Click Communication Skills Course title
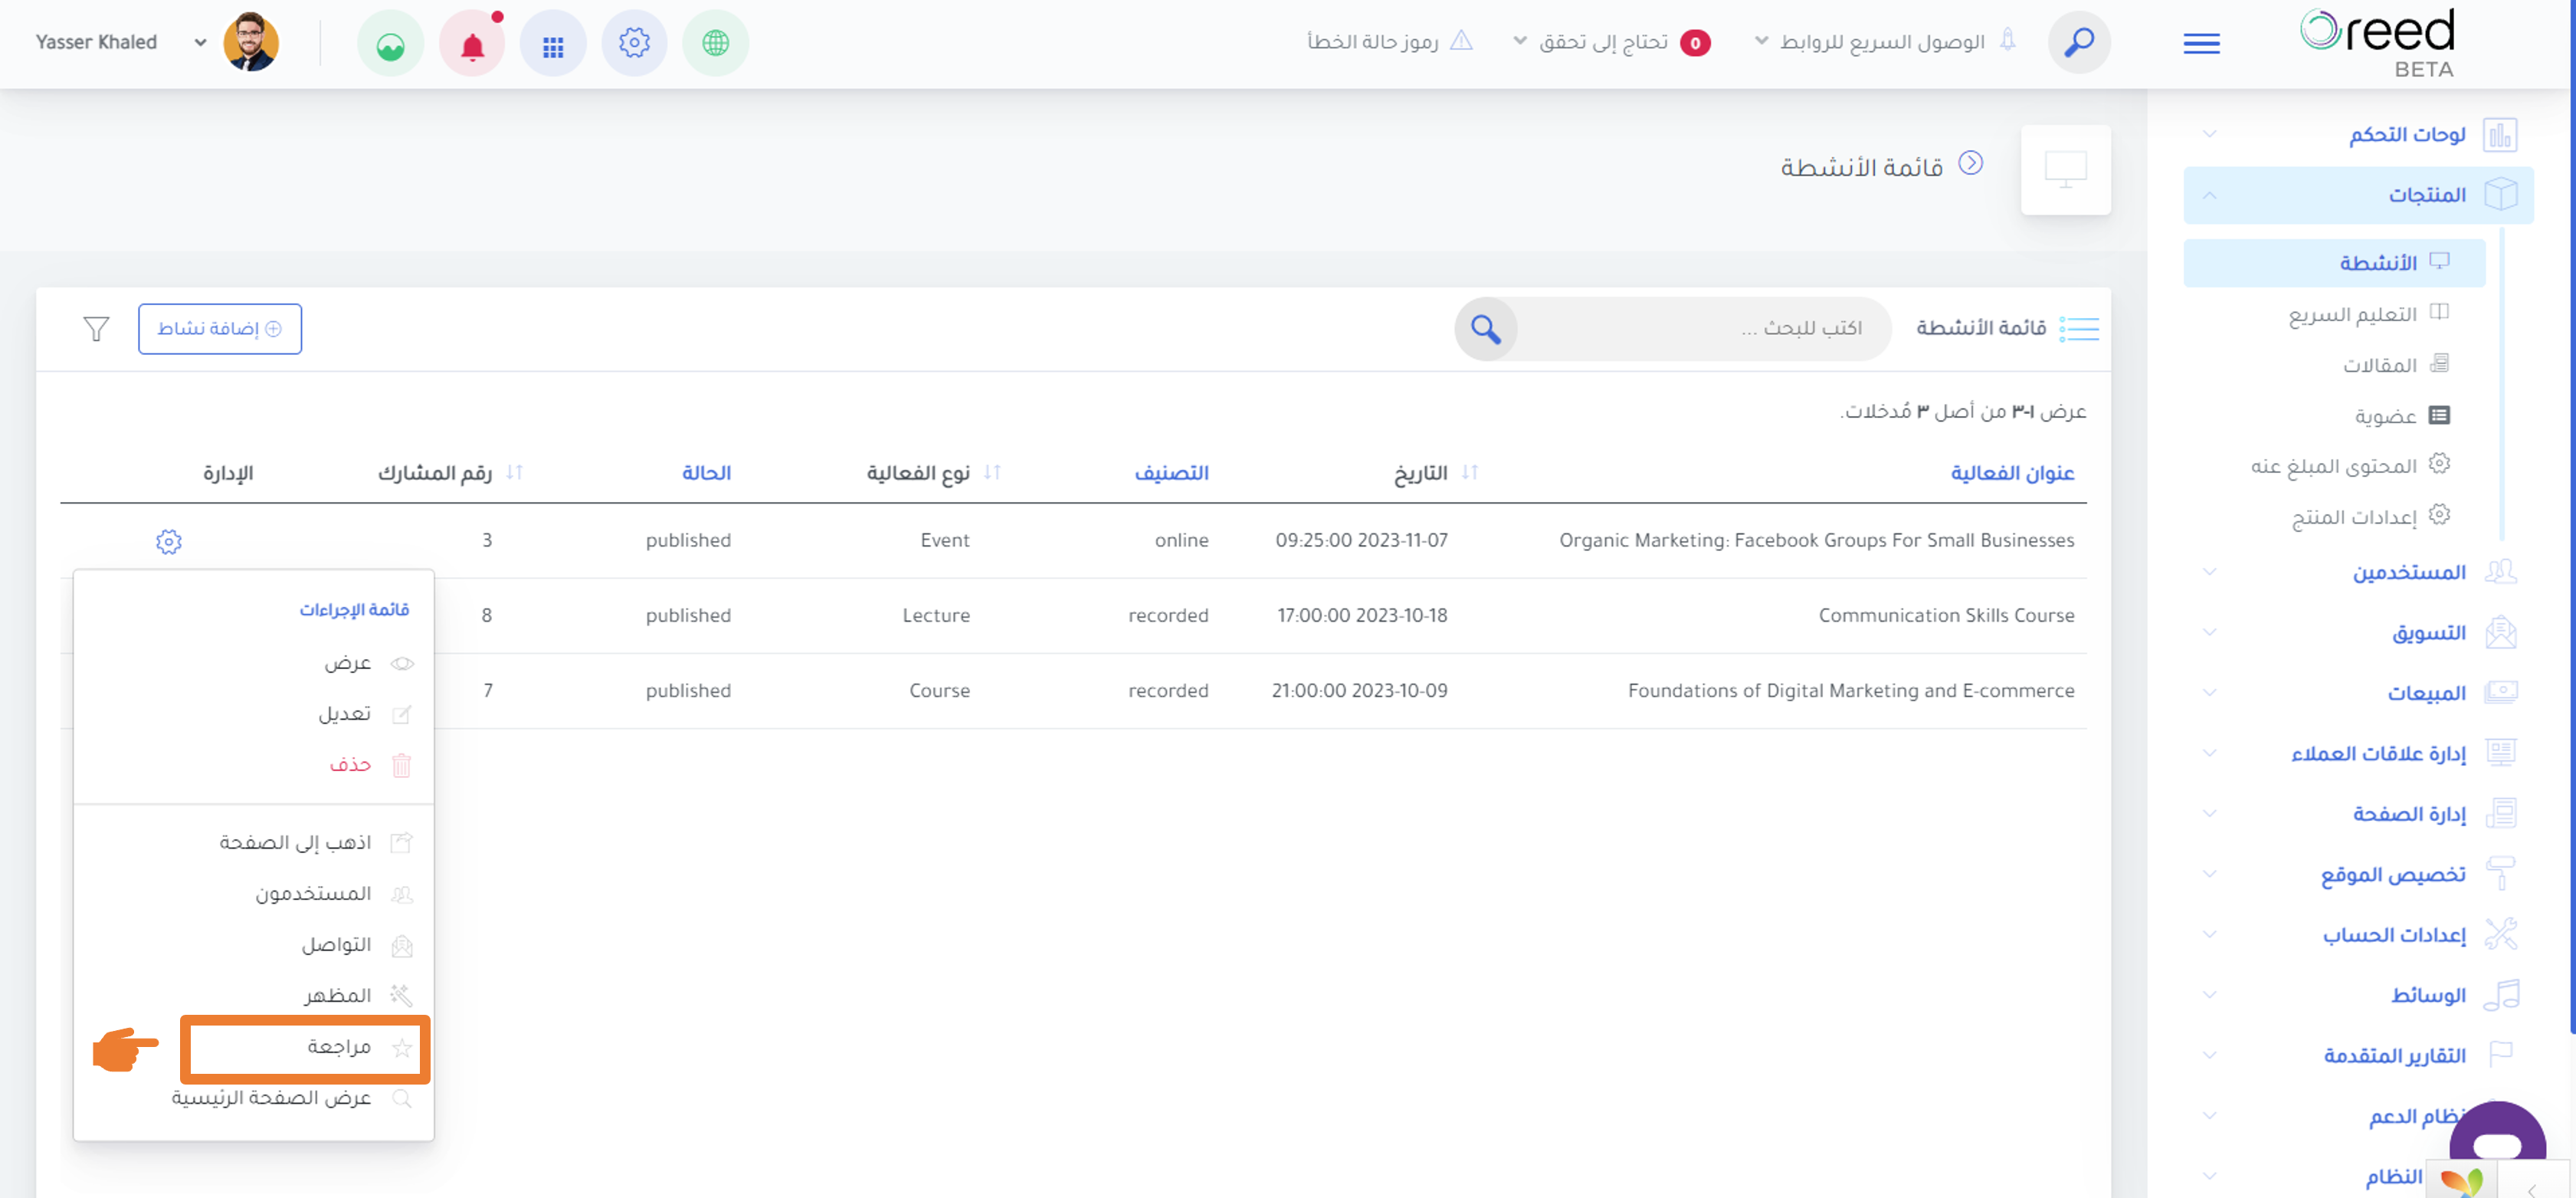 (x=1946, y=616)
